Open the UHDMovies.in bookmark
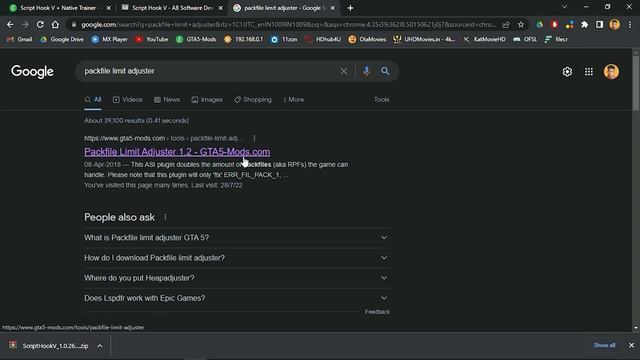The height and width of the screenshot is (360, 640). pyautogui.click(x=424, y=39)
